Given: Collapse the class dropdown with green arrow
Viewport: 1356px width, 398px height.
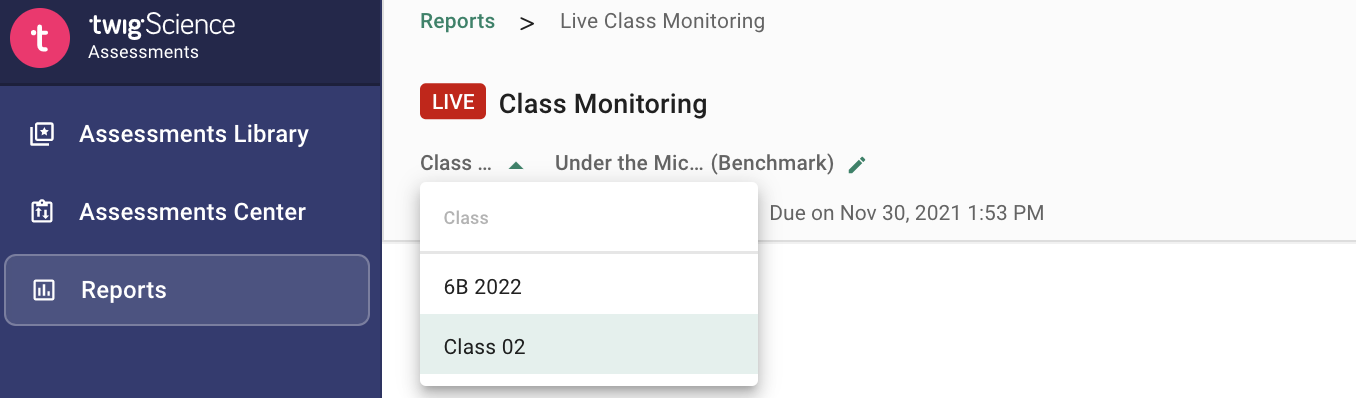Looking at the screenshot, I should (x=516, y=165).
